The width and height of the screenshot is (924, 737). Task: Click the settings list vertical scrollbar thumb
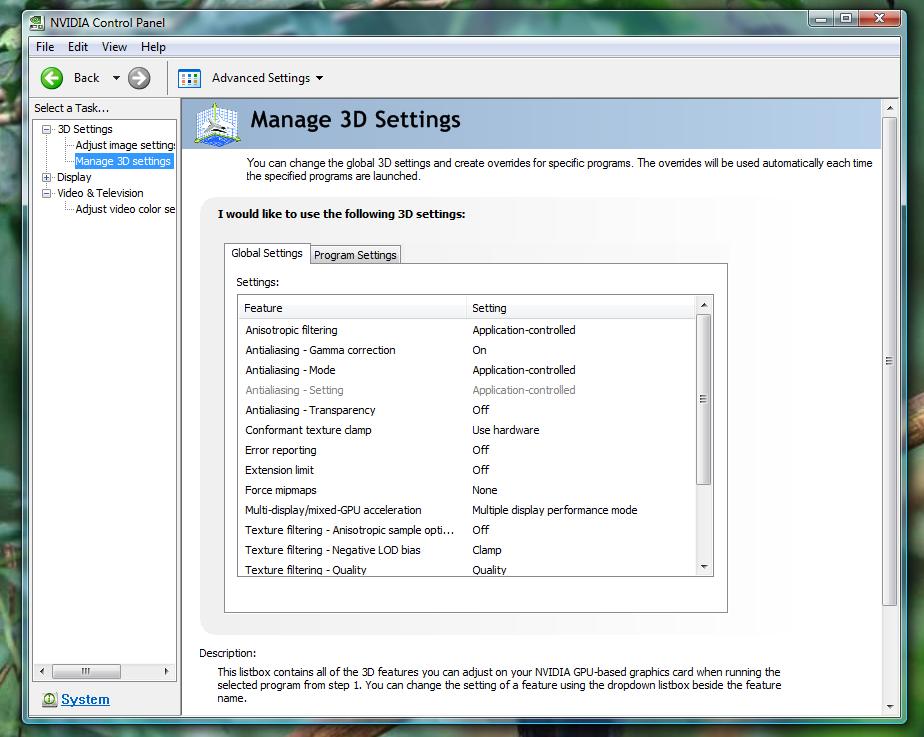click(x=704, y=399)
